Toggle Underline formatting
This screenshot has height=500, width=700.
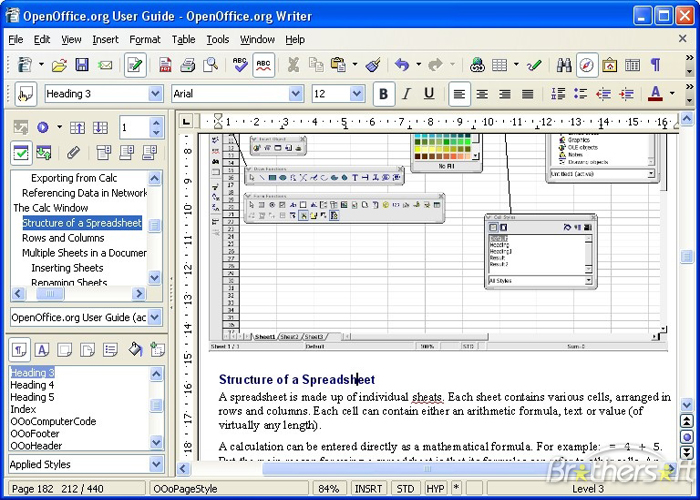[x=429, y=94]
